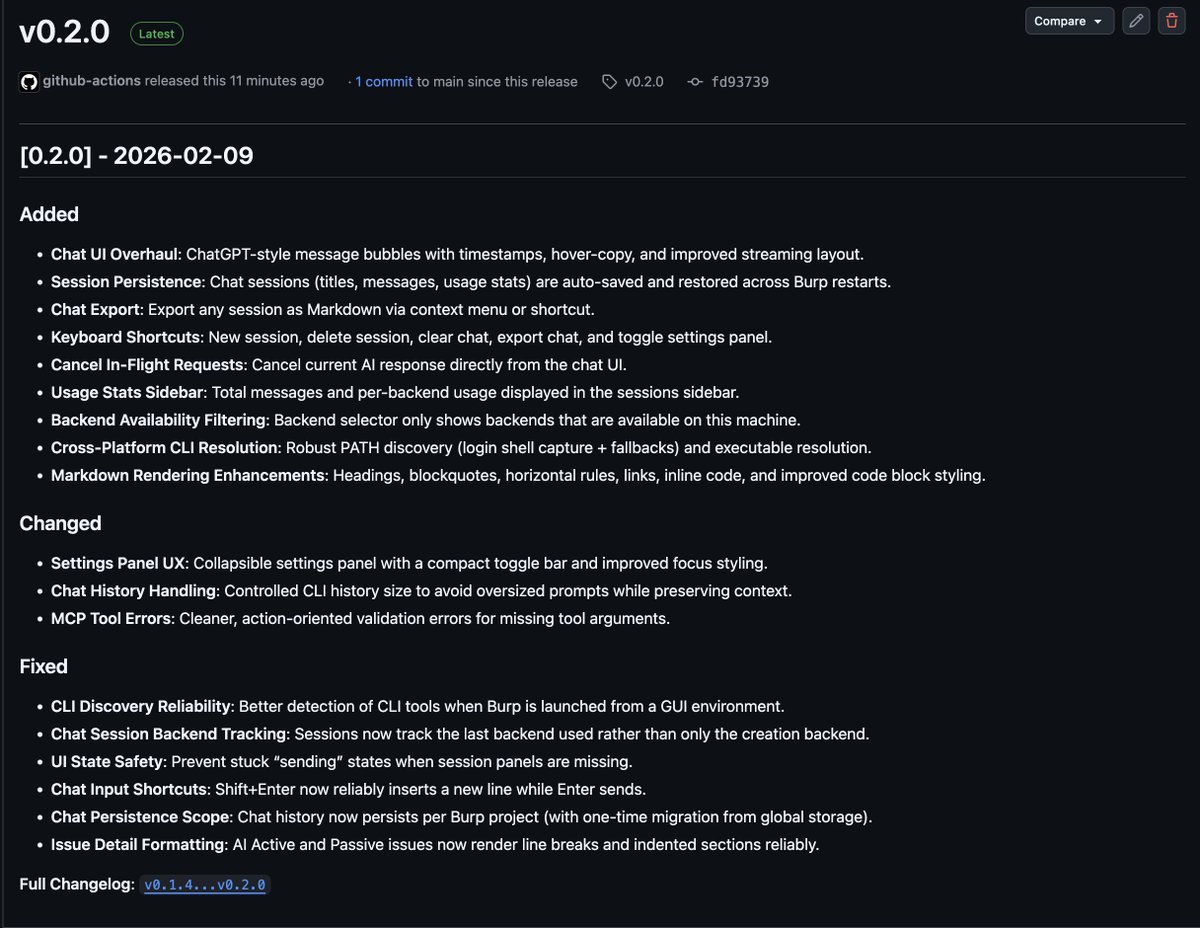Click 'Chat Session Backend Tracking' bullet text

click(168, 734)
